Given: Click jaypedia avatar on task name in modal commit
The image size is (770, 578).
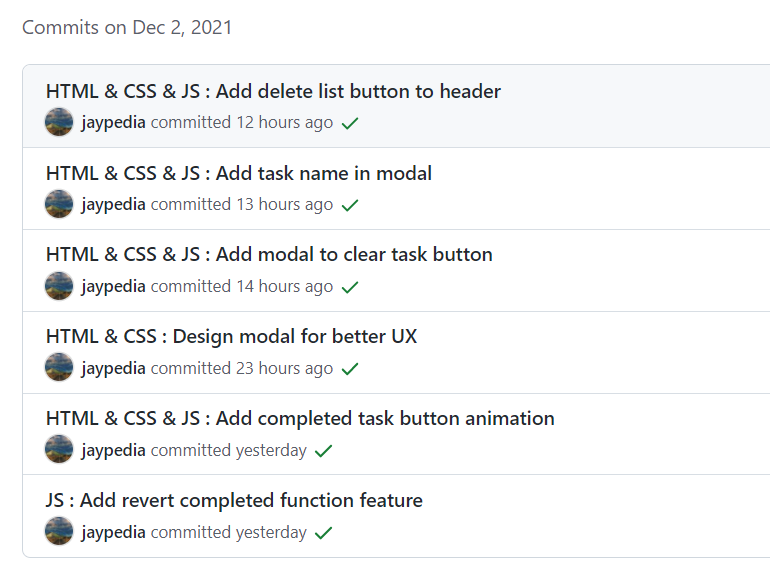Looking at the screenshot, I should point(59,204).
